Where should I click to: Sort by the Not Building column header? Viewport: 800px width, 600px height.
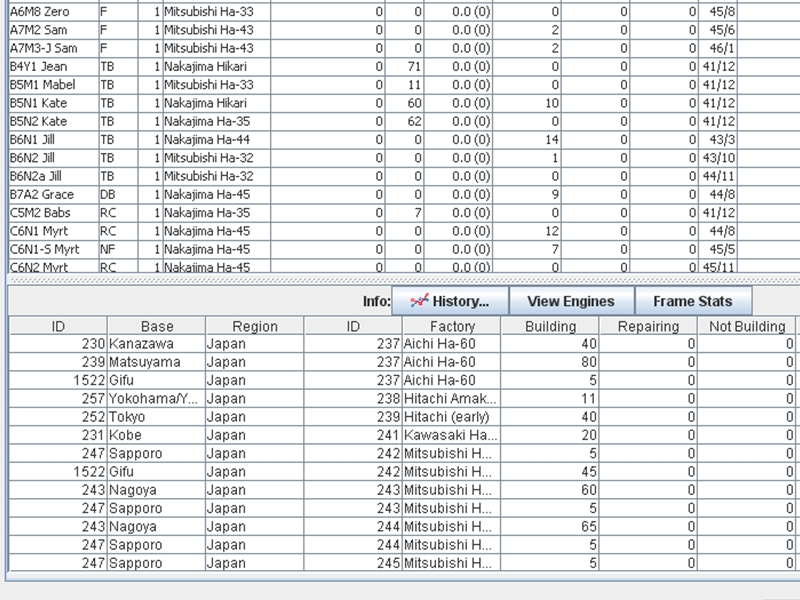(747, 326)
